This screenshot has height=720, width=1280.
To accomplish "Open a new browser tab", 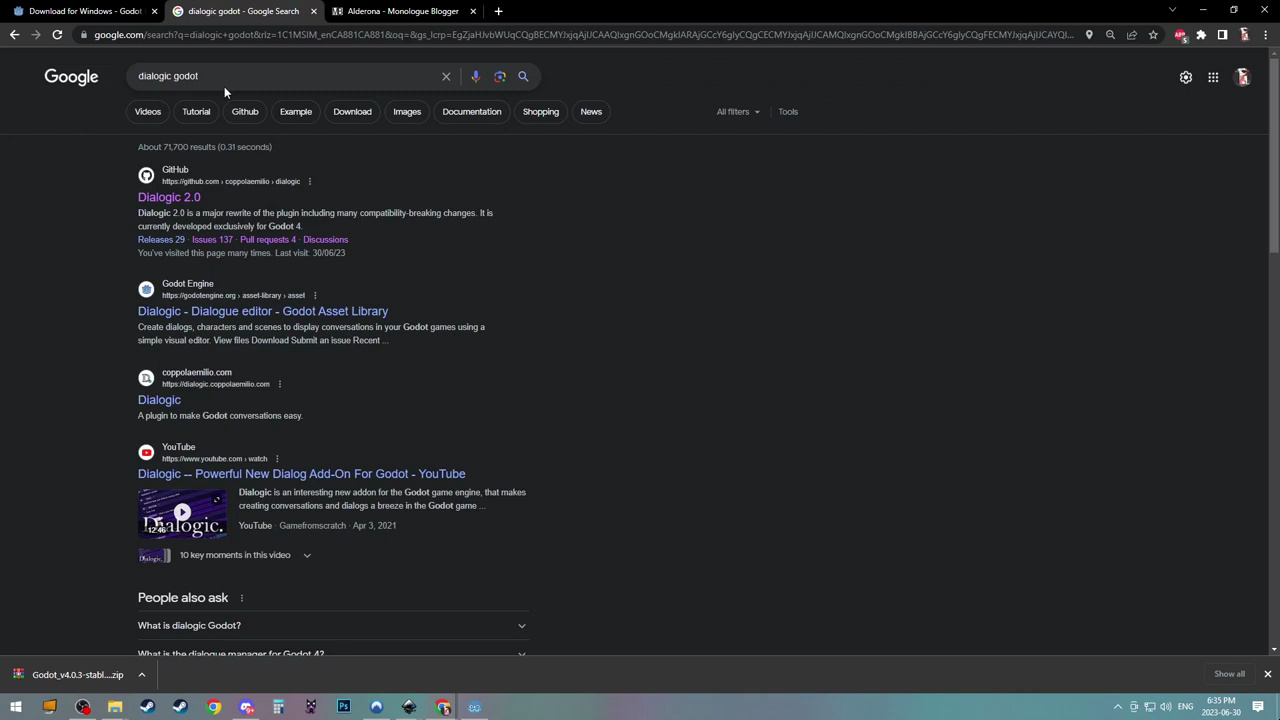I will coord(498,11).
